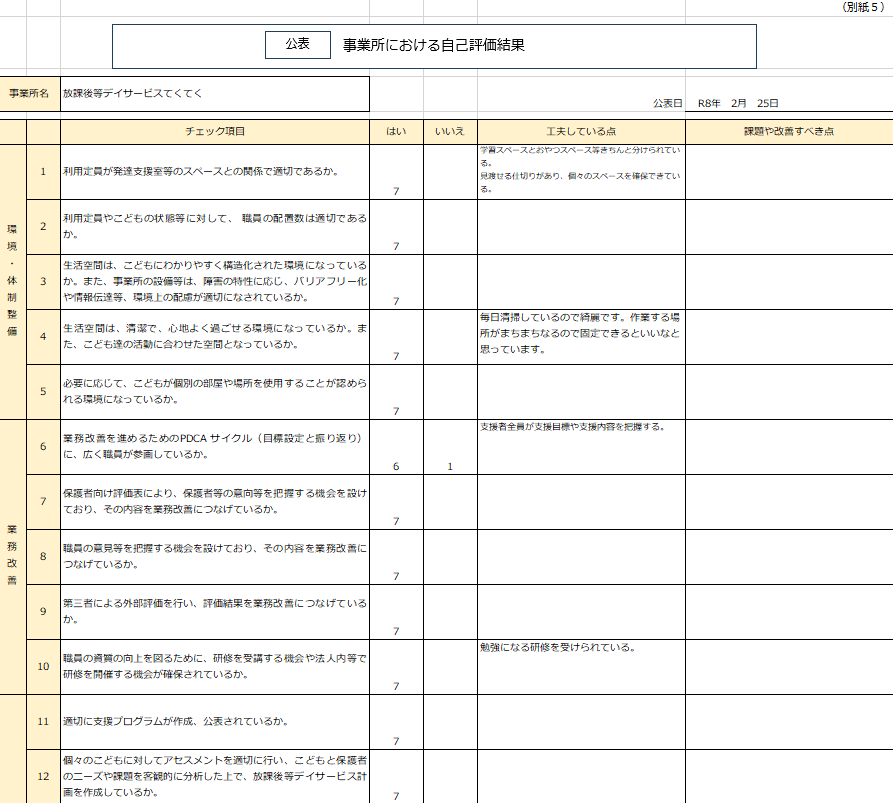Screen dimensions: 893x803
Task: Select the PDCA サイクル question in row 6
Action: [x=214, y=446]
